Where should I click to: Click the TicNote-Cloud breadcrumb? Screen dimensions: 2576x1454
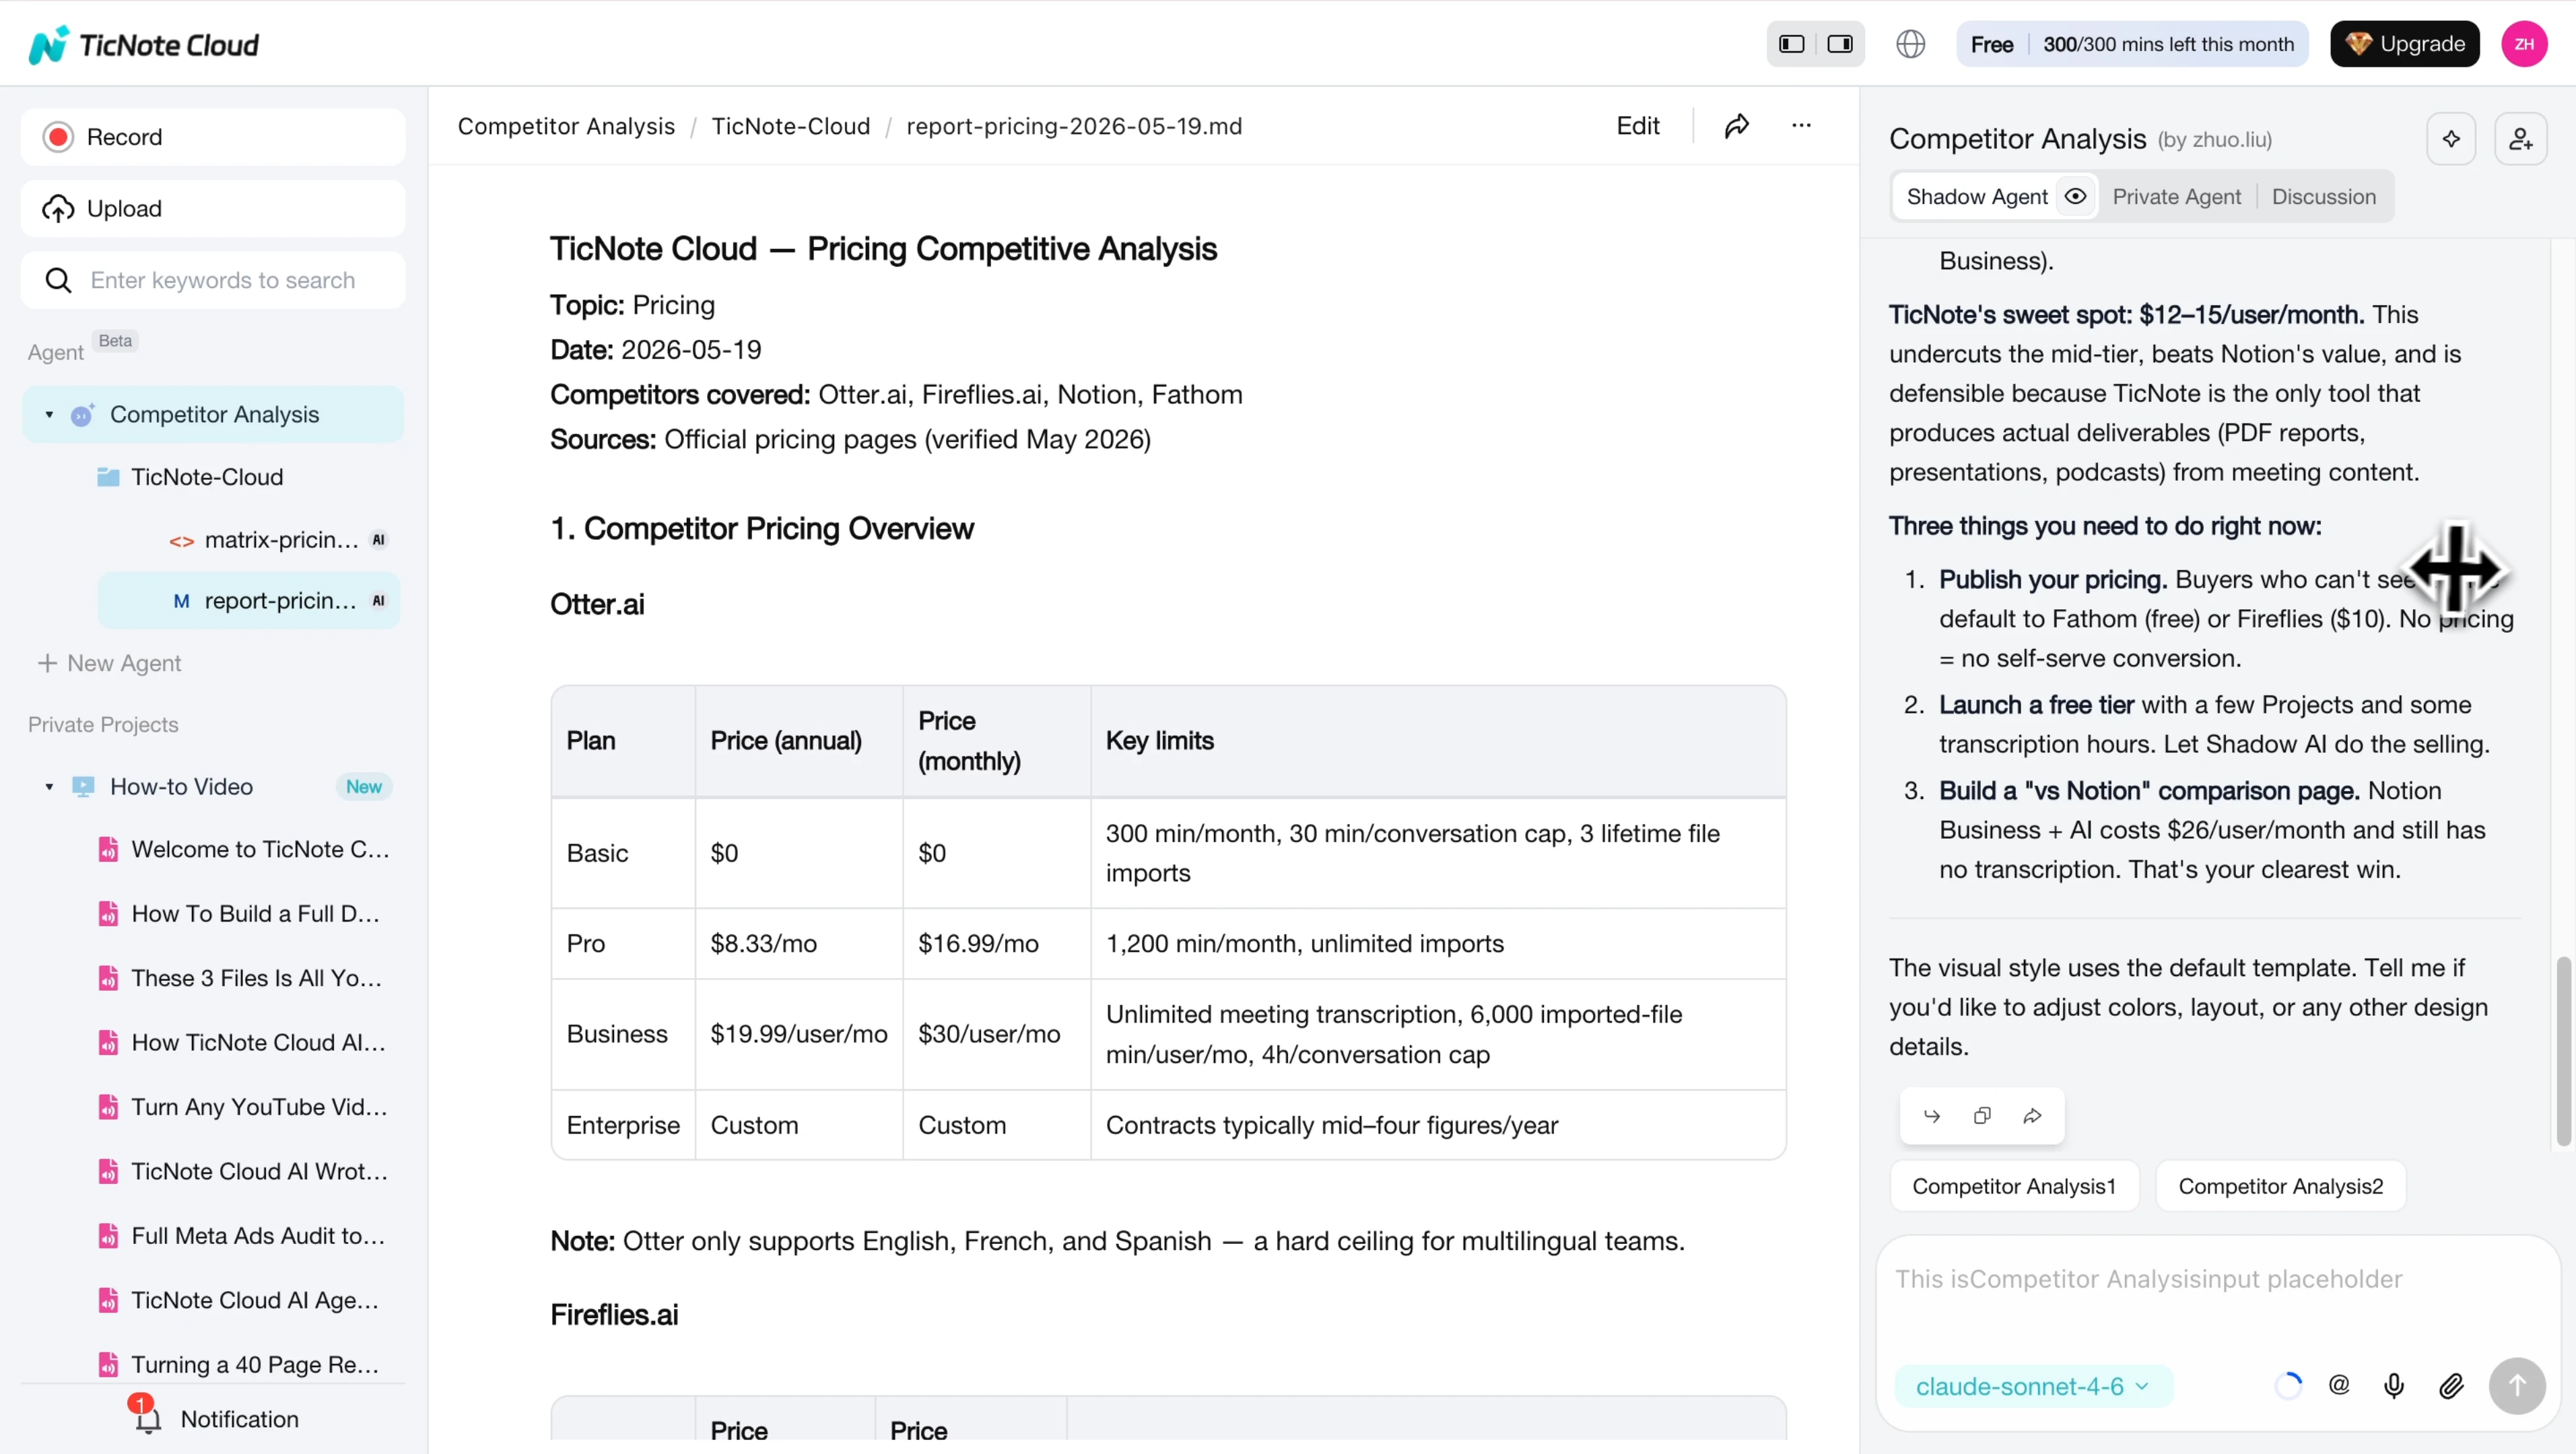790,126
